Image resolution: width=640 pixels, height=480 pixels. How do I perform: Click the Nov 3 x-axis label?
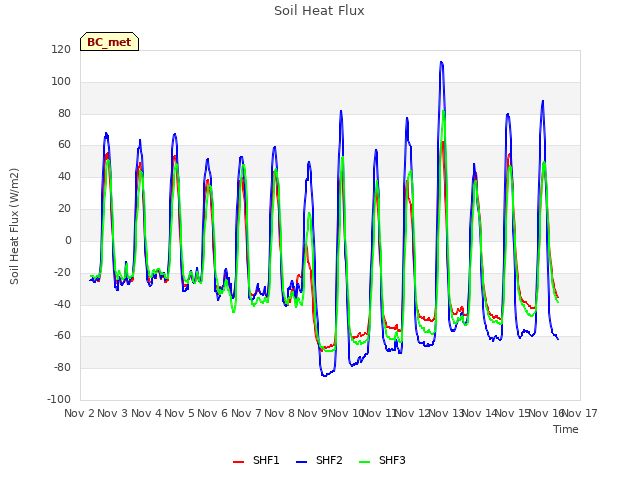(112, 413)
